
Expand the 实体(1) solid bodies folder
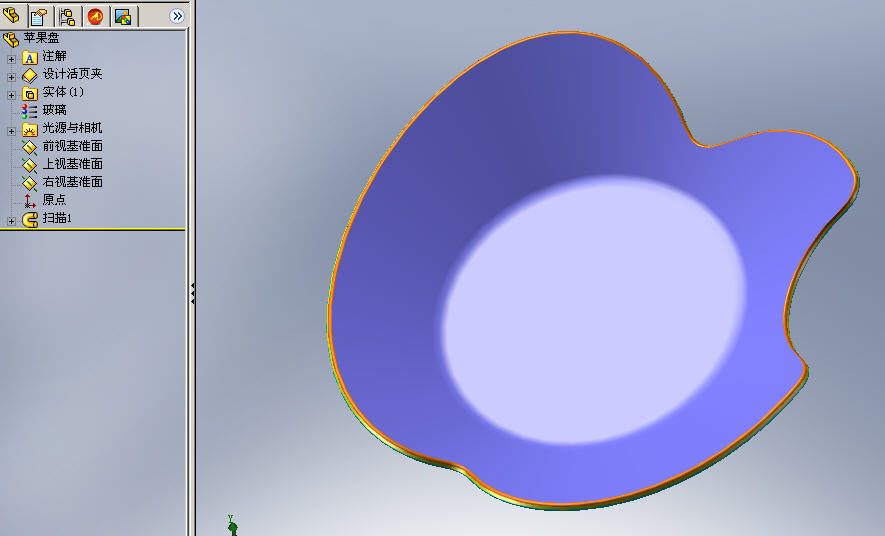tap(11, 95)
